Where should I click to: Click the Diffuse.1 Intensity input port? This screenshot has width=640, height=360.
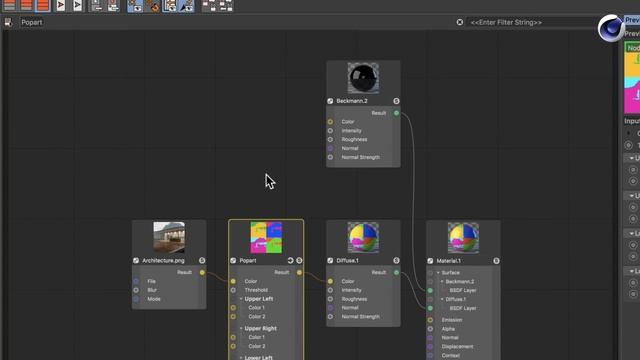pyautogui.click(x=330, y=290)
